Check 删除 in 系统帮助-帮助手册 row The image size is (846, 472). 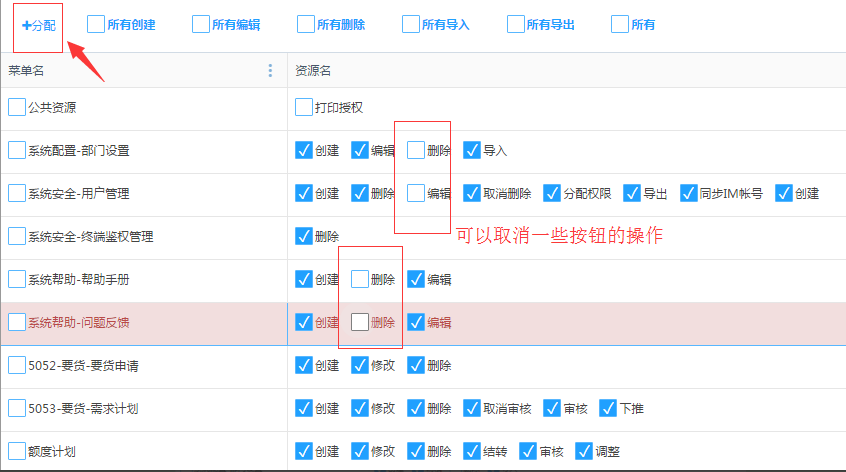[x=360, y=279]
